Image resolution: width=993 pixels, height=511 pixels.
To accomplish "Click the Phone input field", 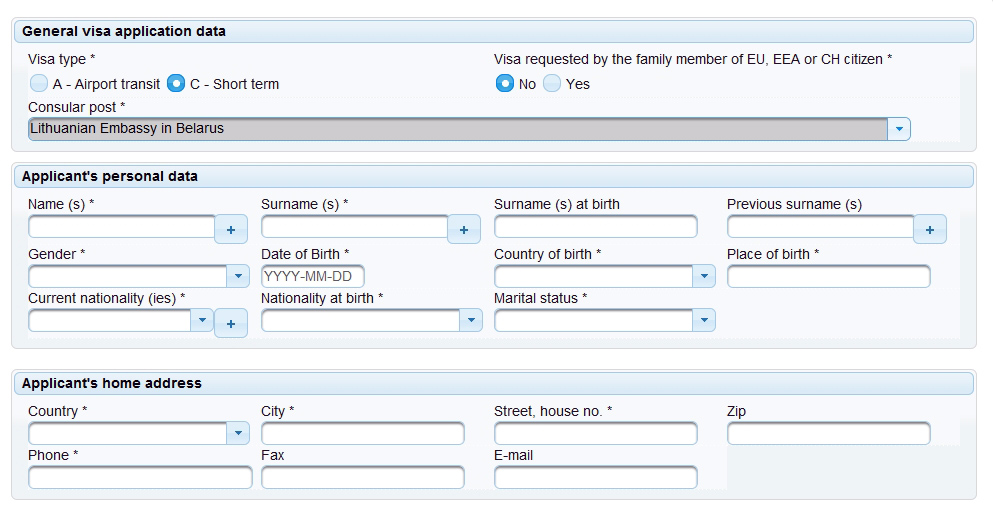I will click(x=140, y=477).
